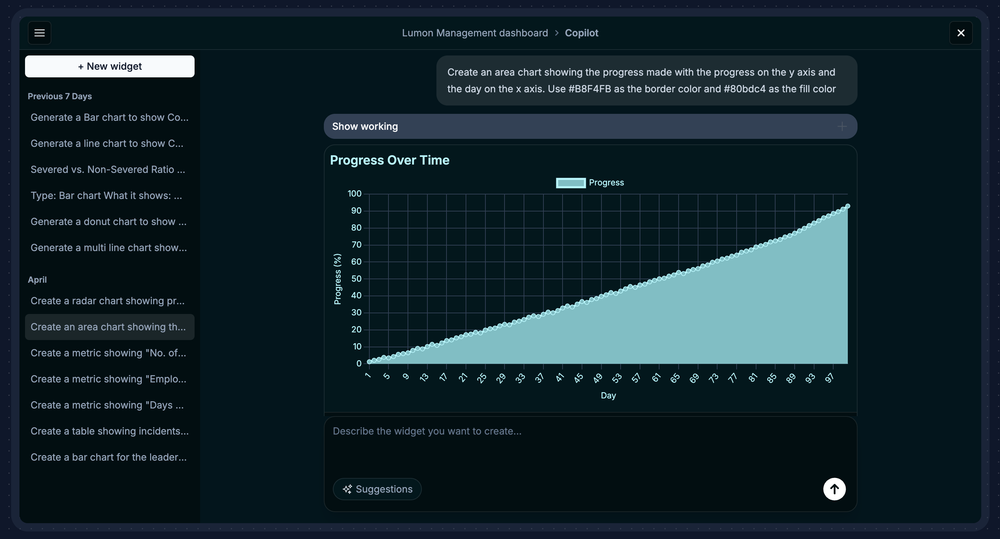Viewport: 1000px width, 539px height.
Task: Open 'Generate a Bar chart' history item
Action: pos(109,118)
